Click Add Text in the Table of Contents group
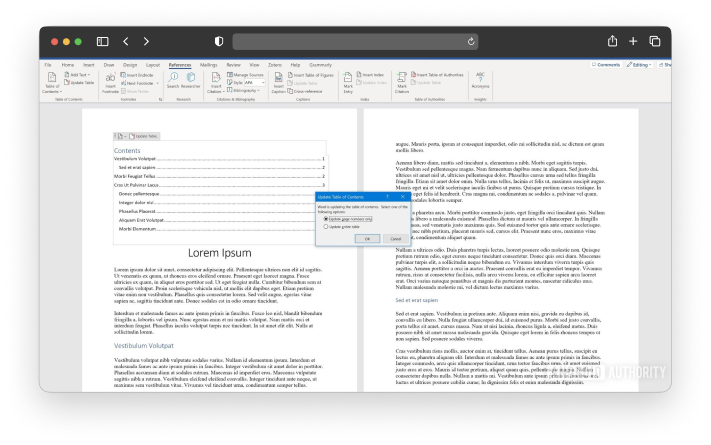The height and width of the screenshot is (445, 711). coord(77,75)
